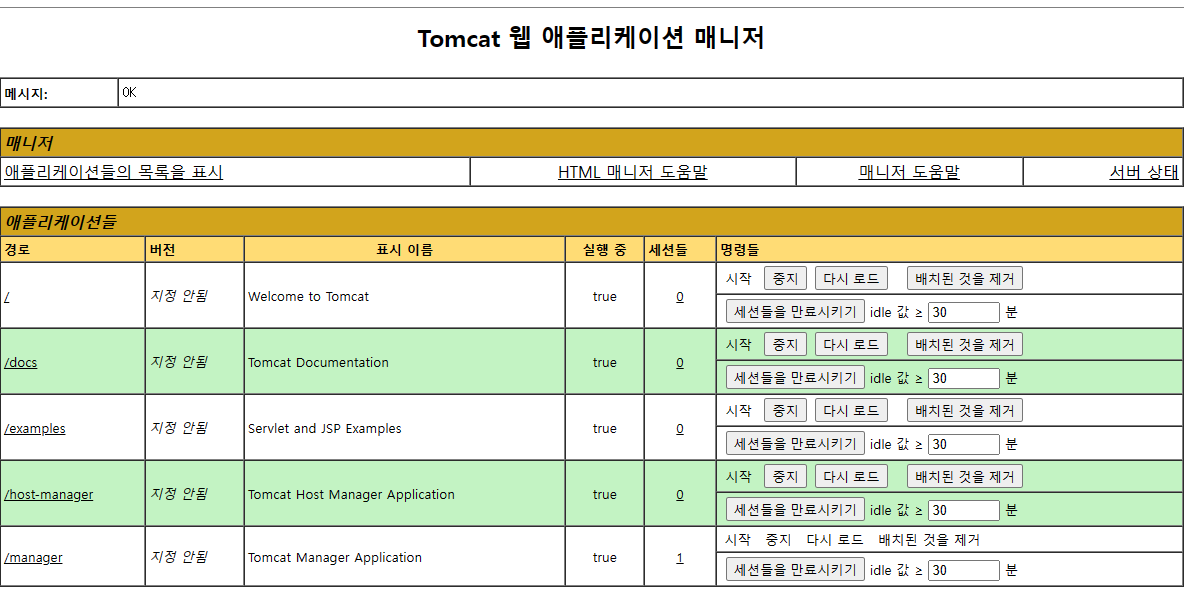Image resolution: width=1189 pixels, height=592 pixels.
Task: Click the 지정 안됨 version of /host-manager
Action: click(179, 493)
